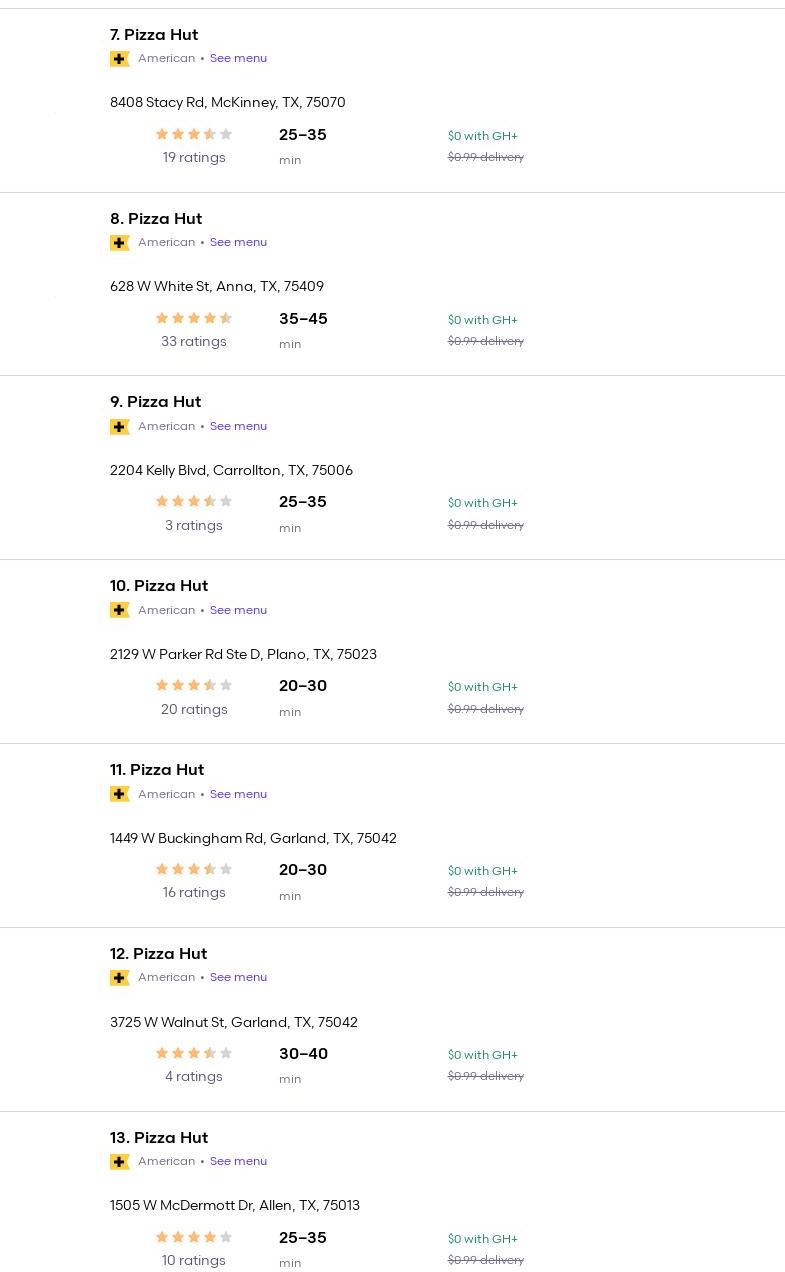785x1272 pixels.
Task: Click the 2204 Kelly Blvd Carrollton address
Action: pyautogui.click(x=231, y=470)
